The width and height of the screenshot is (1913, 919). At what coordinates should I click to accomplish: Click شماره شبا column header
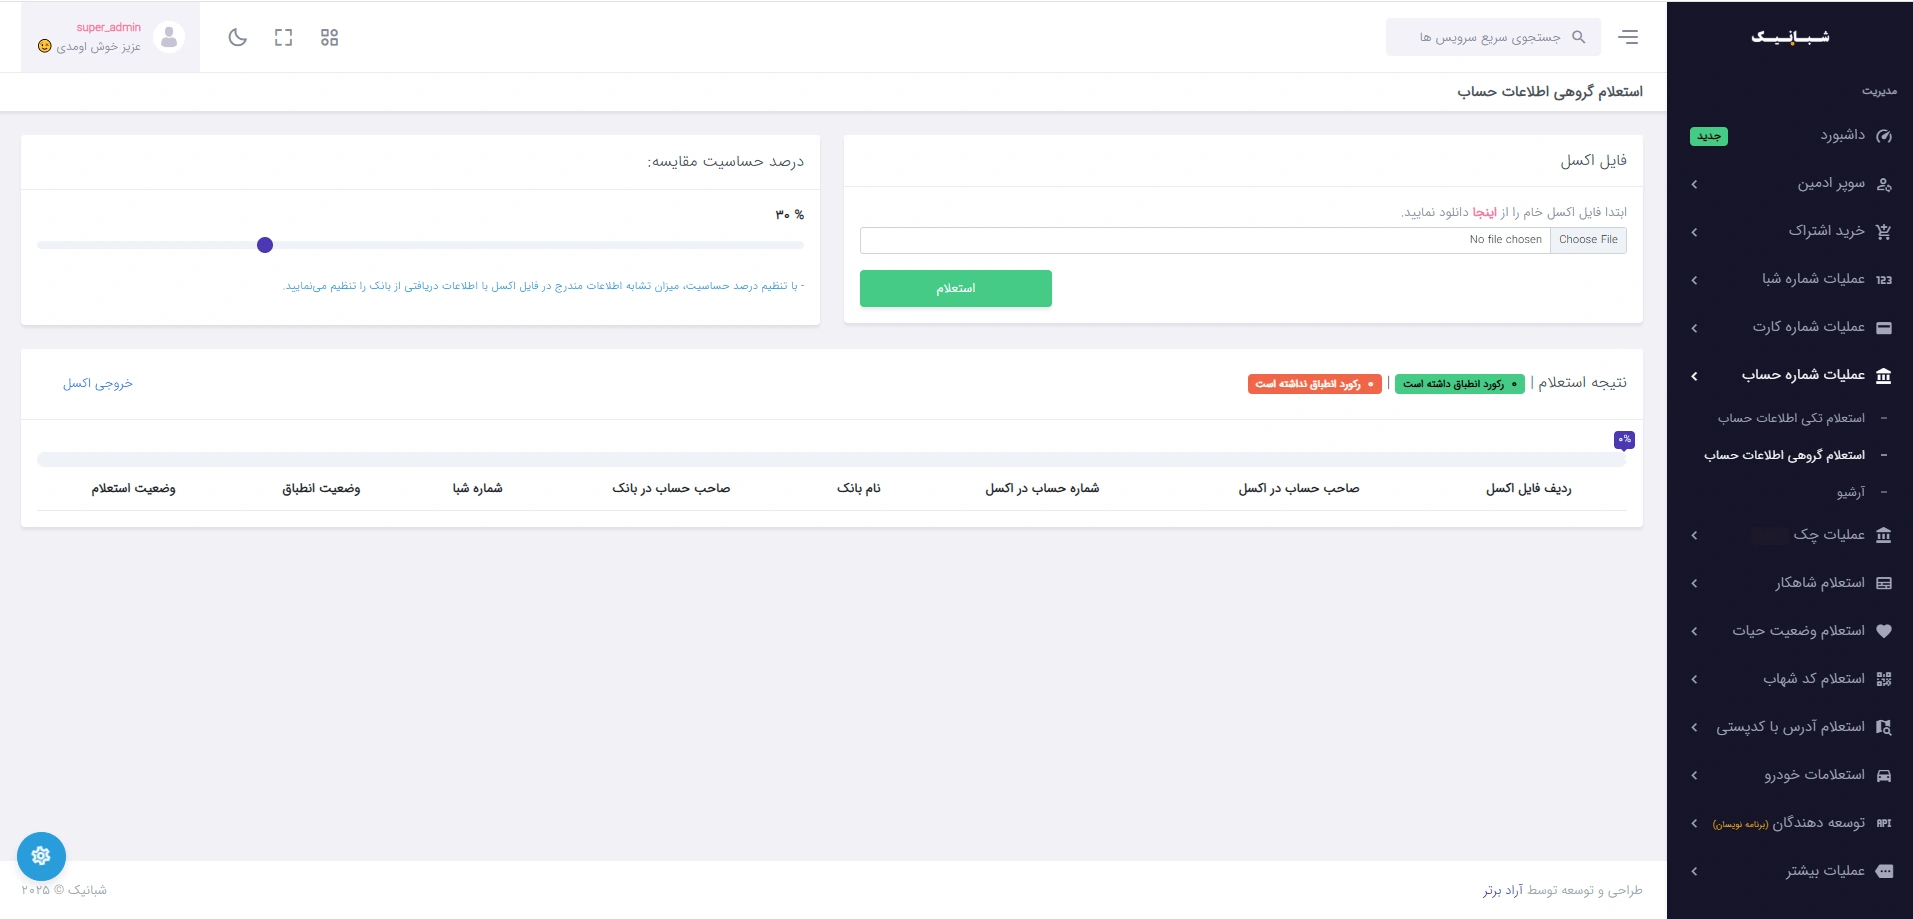[x=477, y=488]
